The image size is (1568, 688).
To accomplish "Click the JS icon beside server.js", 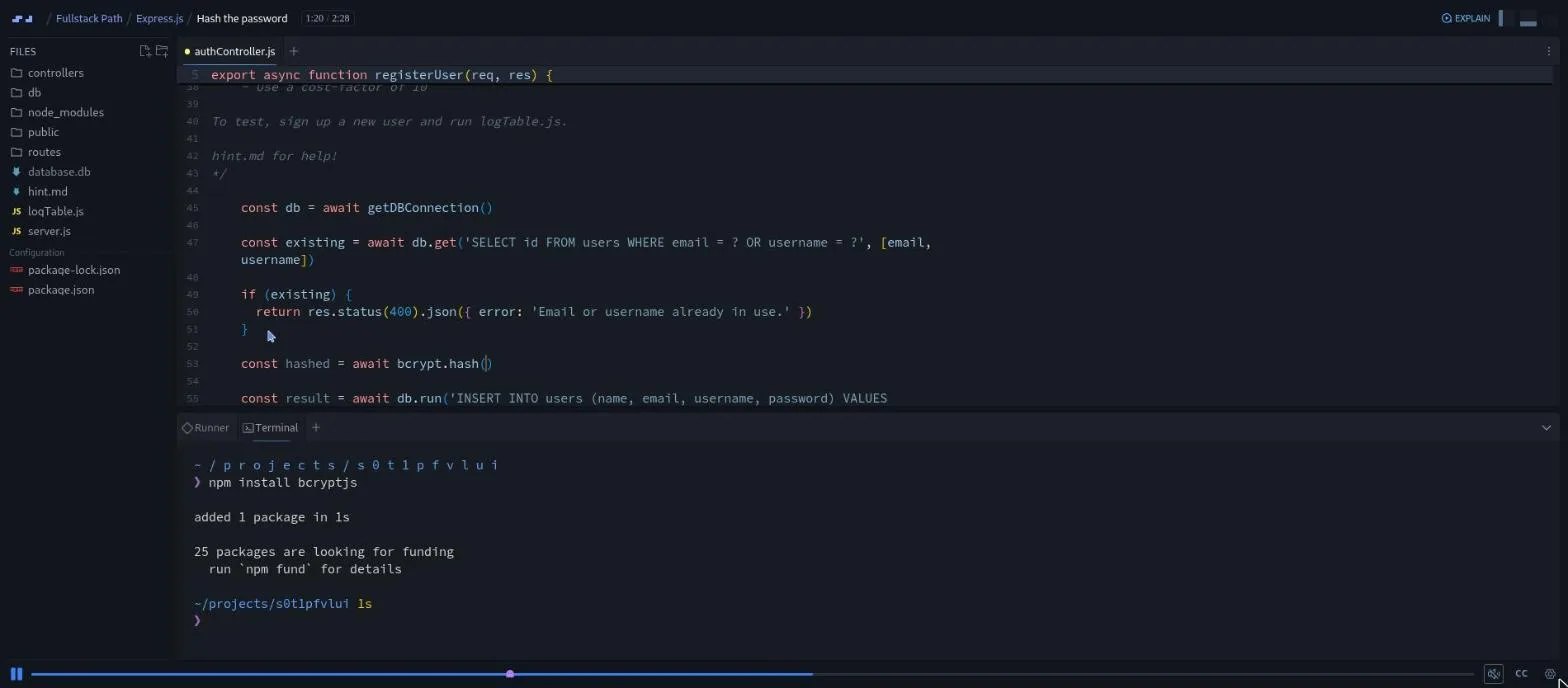I will coord(16,232).
